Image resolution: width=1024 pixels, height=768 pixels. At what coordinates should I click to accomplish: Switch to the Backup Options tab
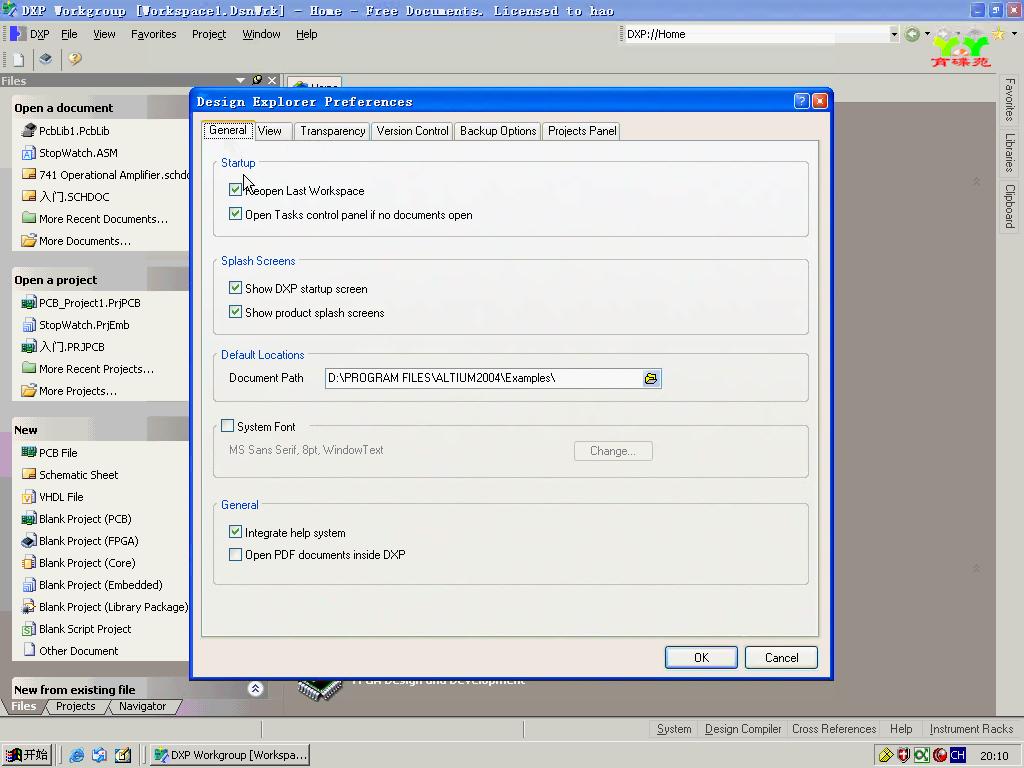(498, 131)
